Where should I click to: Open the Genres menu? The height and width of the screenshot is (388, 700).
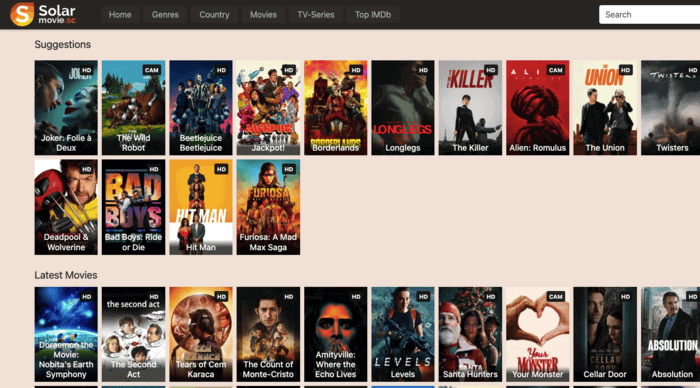click(165, 15)
